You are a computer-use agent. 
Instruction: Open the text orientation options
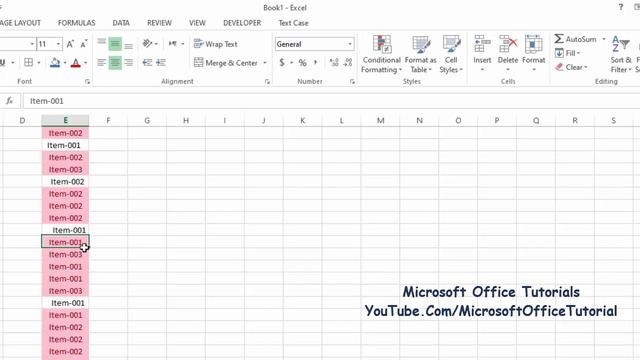(150, 44)
